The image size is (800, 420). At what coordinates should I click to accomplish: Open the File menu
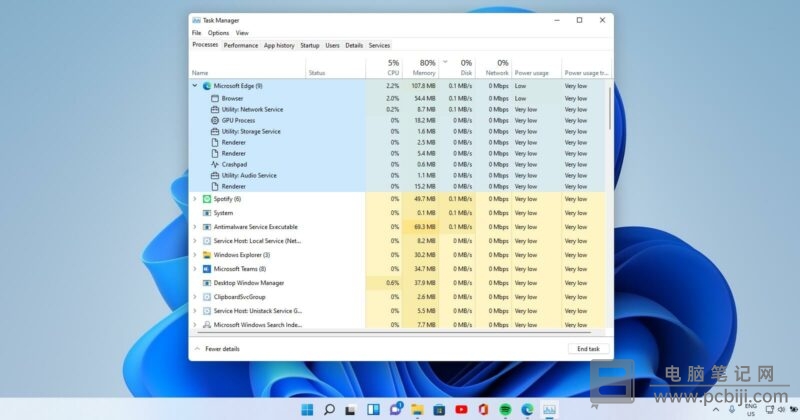click(196, 33)
